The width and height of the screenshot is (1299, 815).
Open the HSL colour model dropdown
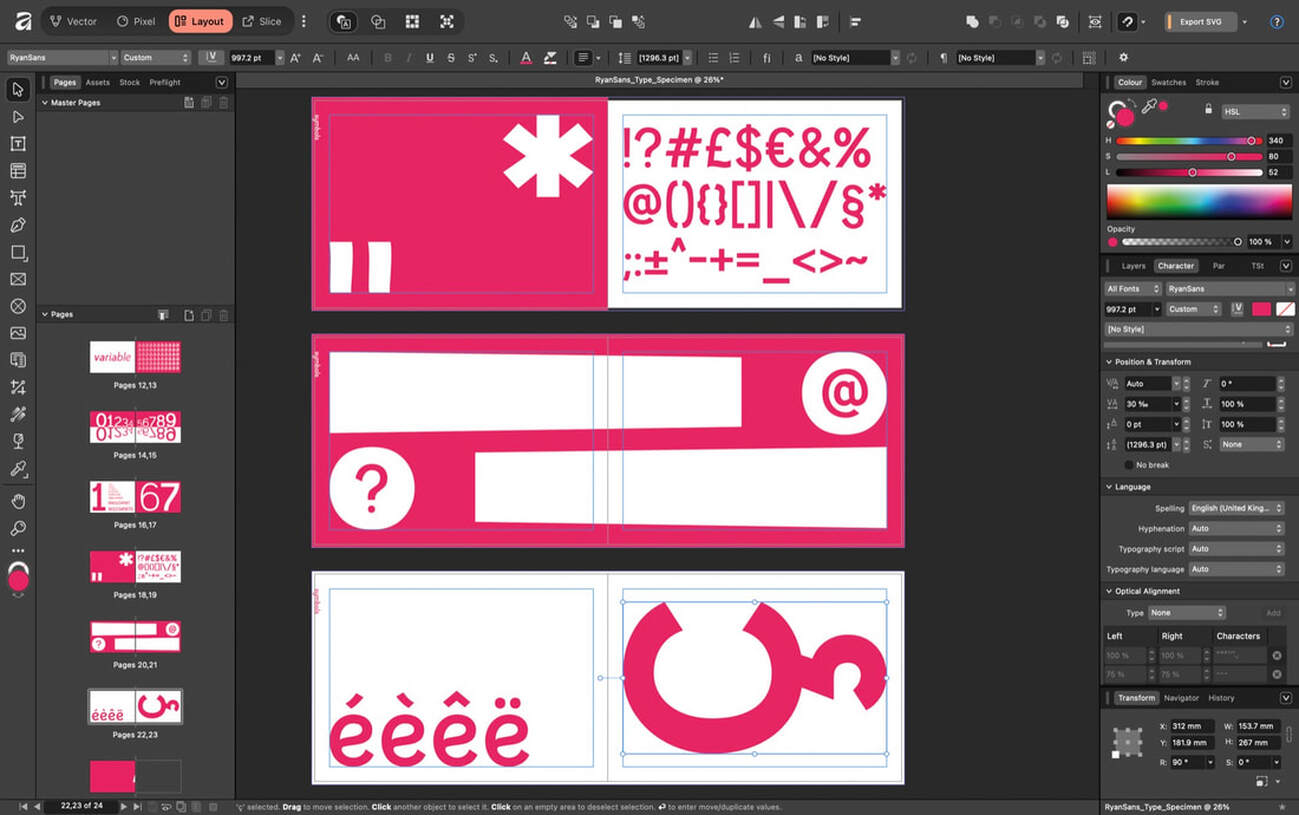[x=1255, y=112]
